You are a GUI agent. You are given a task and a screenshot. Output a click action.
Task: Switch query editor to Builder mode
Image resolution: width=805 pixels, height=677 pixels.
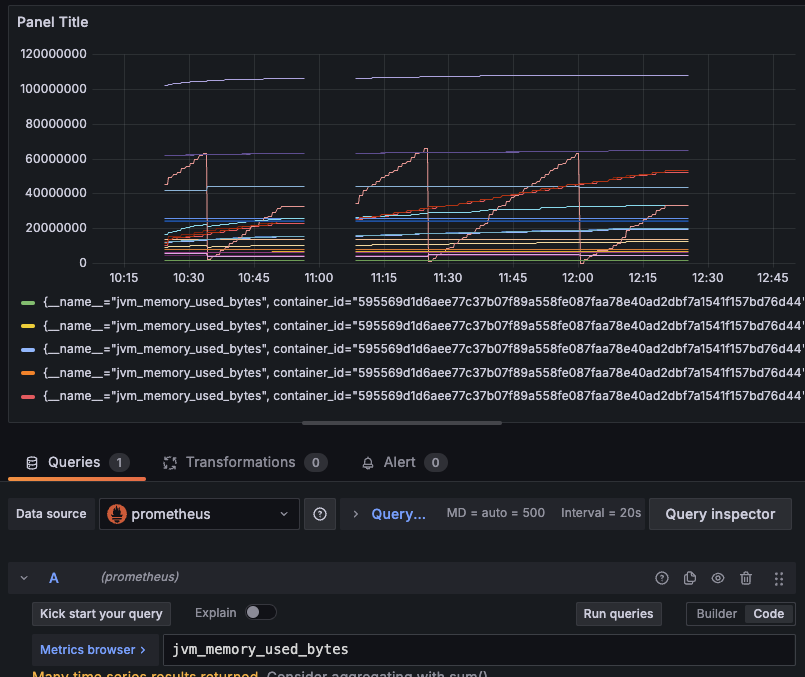point(715,613)
